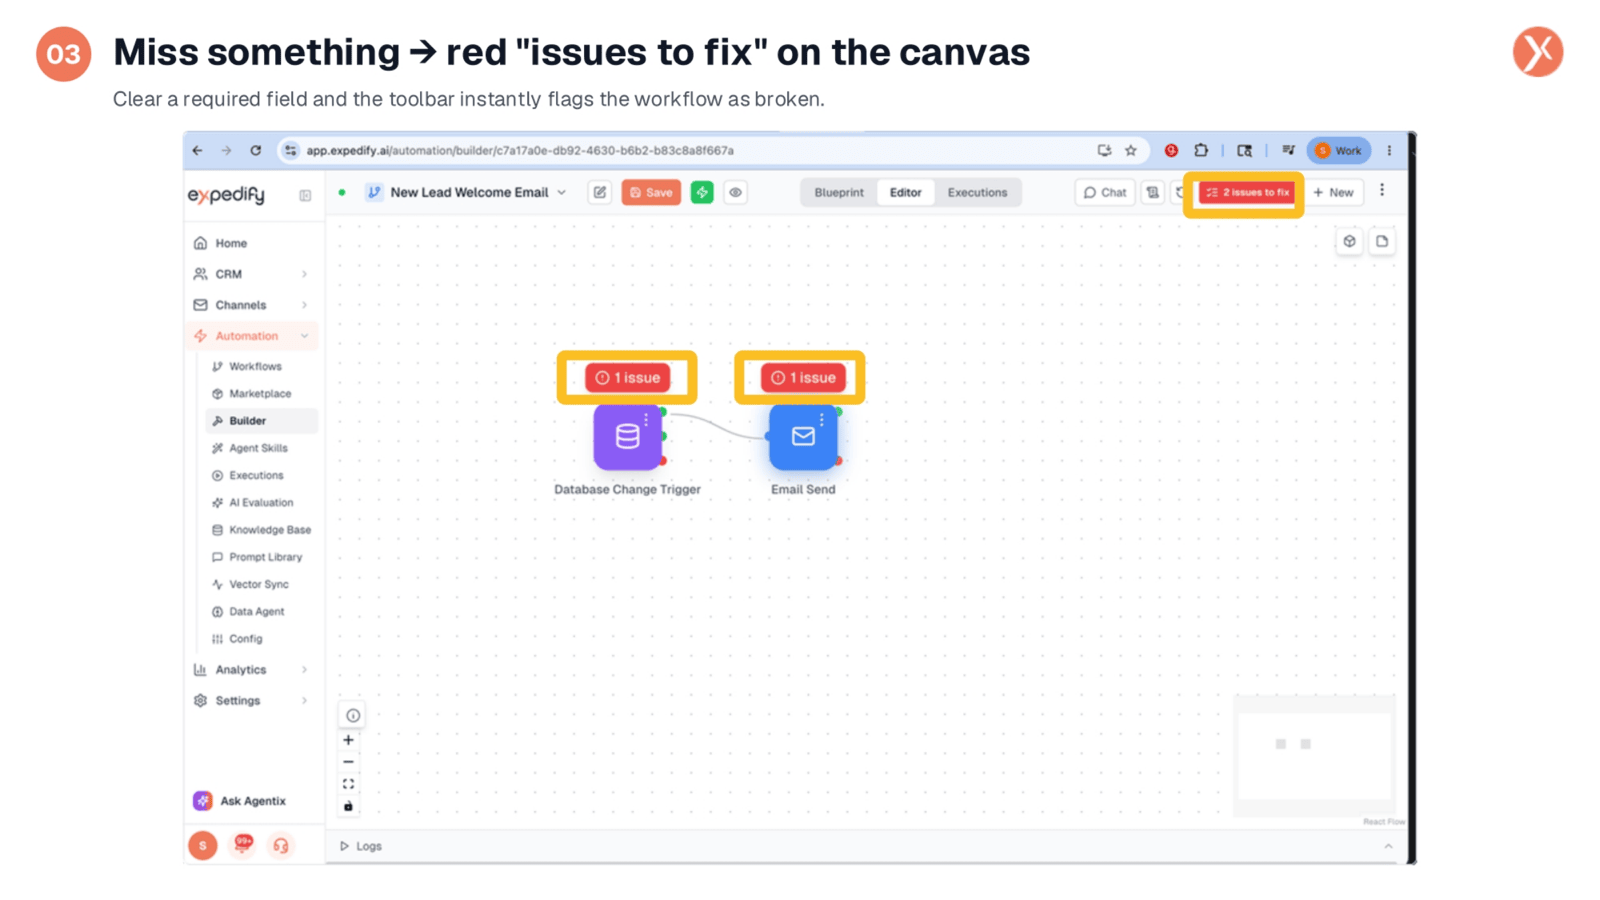Collapse the Automation section
This screenshot has width=1600, height=900.
252,336
